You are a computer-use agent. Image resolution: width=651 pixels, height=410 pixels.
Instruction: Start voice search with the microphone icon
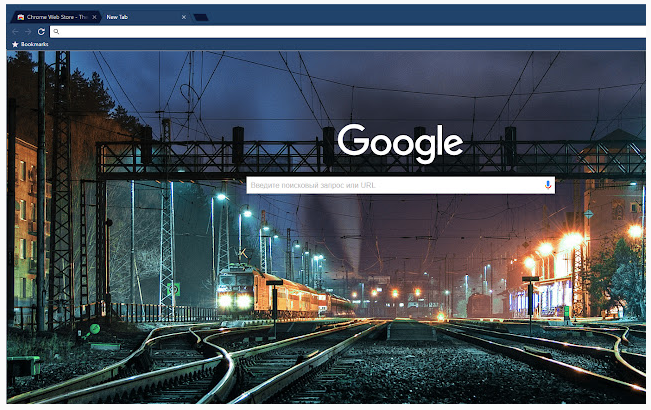(548, 185)
